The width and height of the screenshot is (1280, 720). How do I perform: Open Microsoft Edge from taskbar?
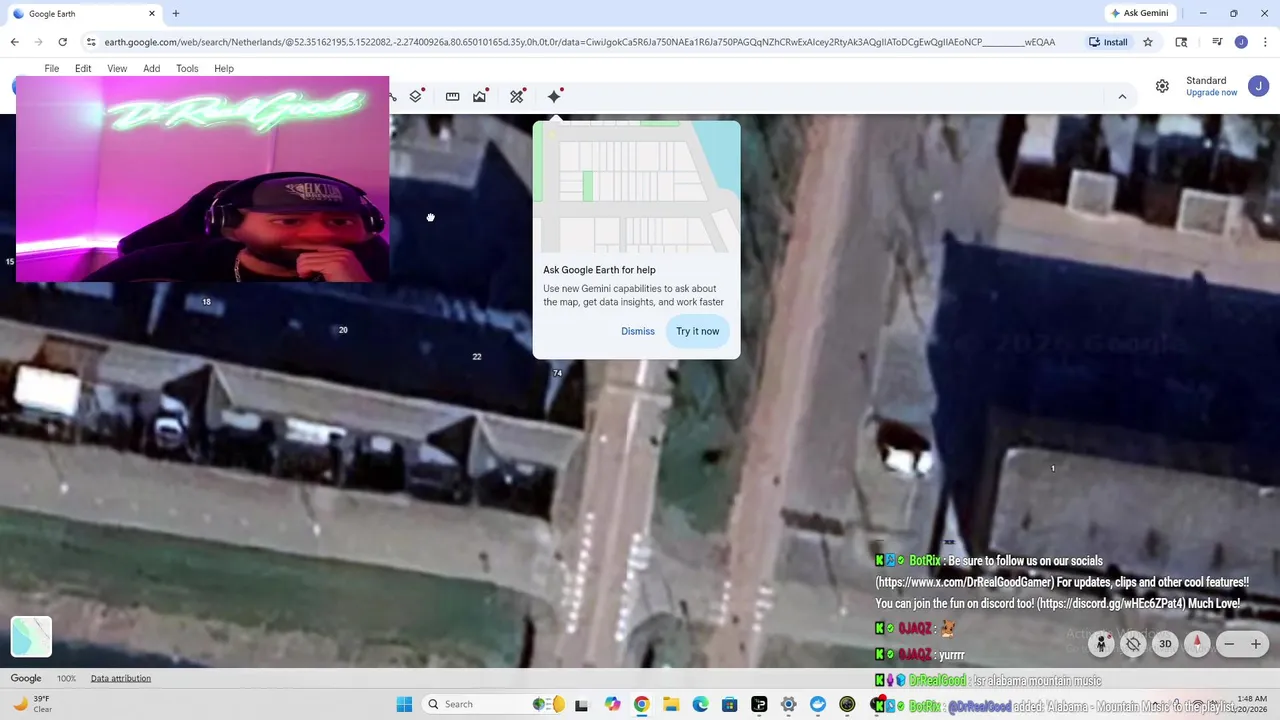(700, 704)
